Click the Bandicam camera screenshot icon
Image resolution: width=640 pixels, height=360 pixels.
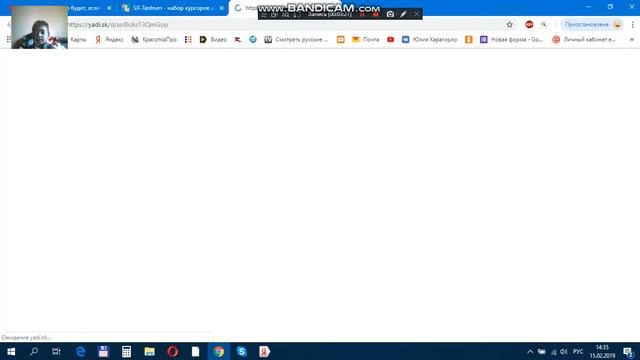(390, 14)
